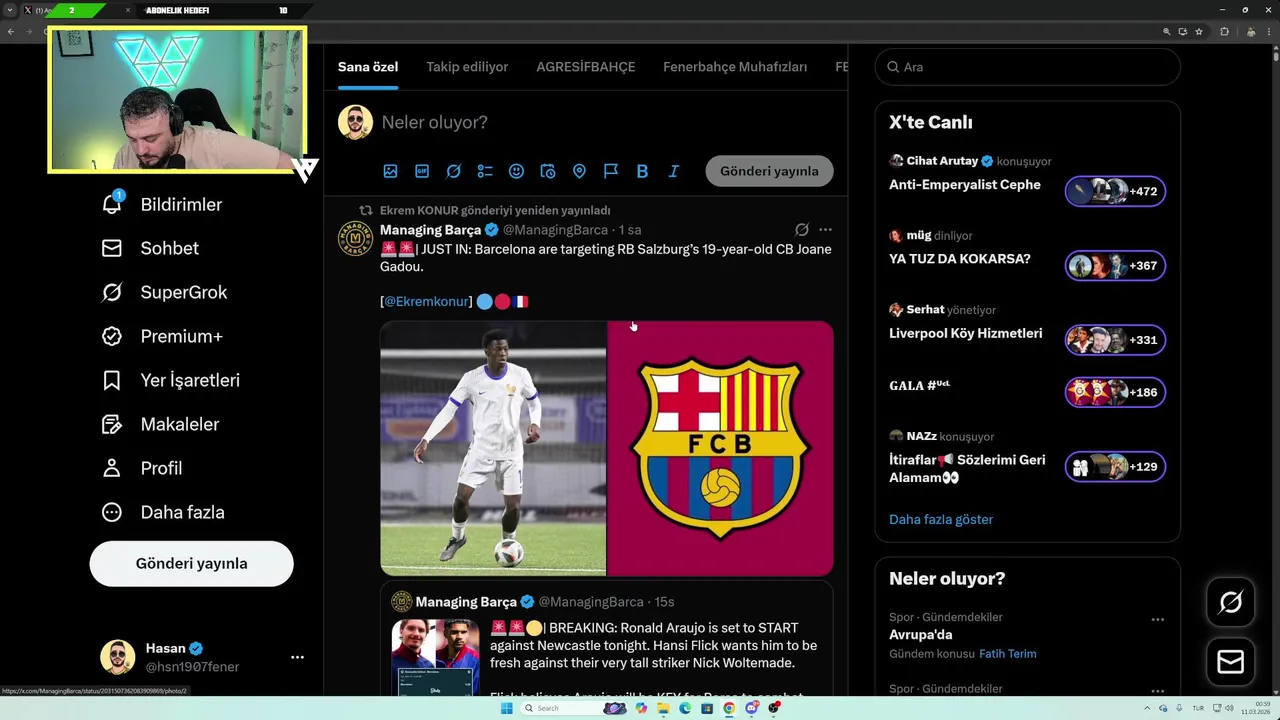This screenshot has width=1280, height=720.
Task: Open Yer İşaretleri bookmarks
Action: (170, 380)
